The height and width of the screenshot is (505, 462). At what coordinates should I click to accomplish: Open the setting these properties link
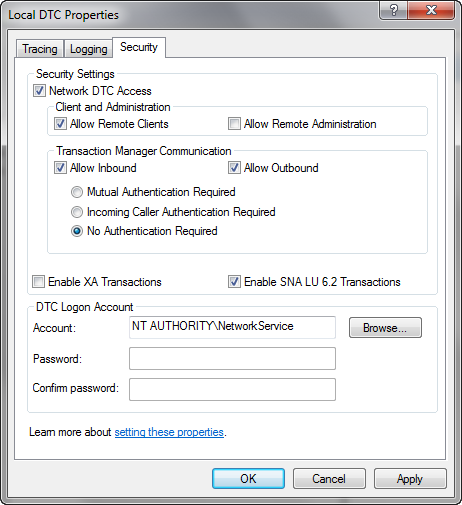coord(169,432)
